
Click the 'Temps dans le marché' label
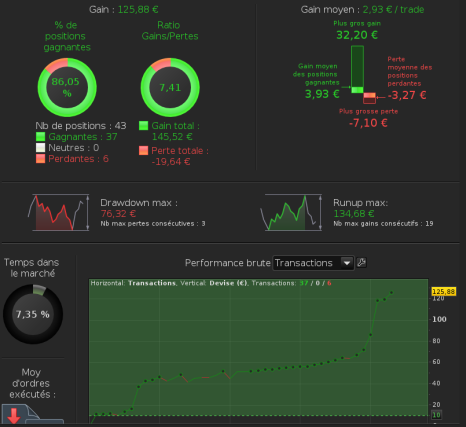tap(32, 268)
